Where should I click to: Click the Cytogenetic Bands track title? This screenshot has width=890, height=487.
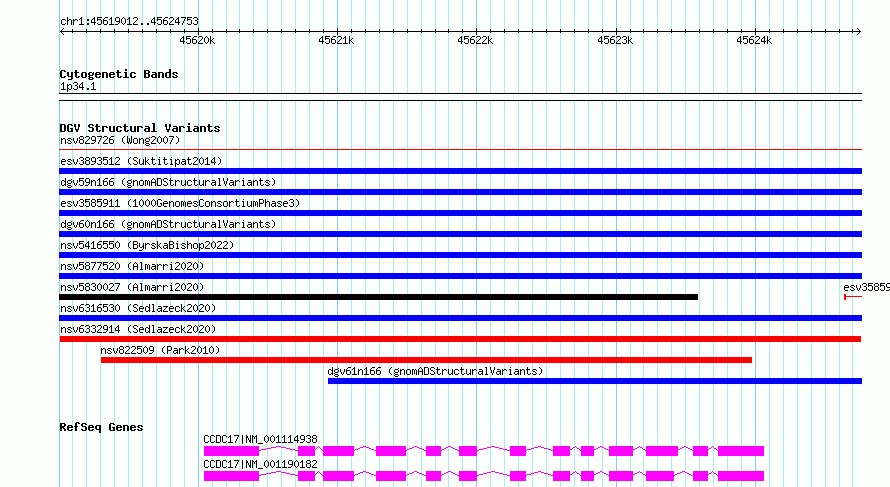pos(119,74)
